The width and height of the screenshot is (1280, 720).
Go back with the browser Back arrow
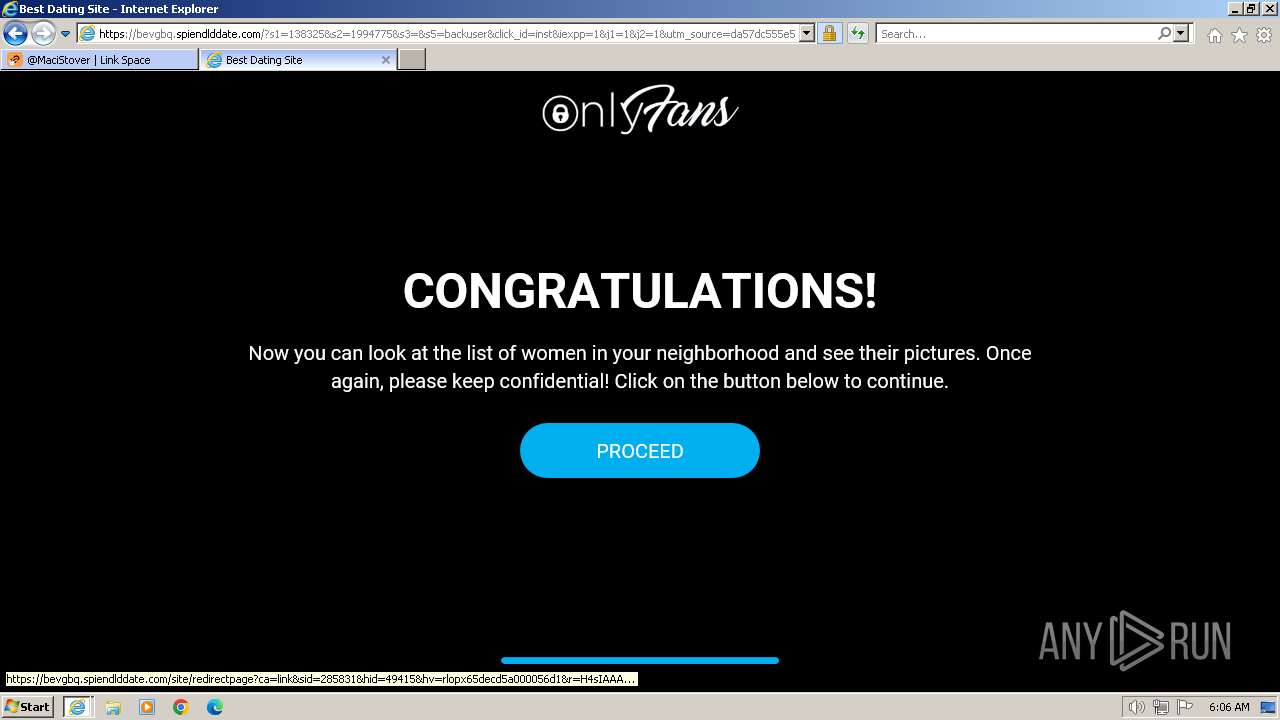(x=16, y=34)
